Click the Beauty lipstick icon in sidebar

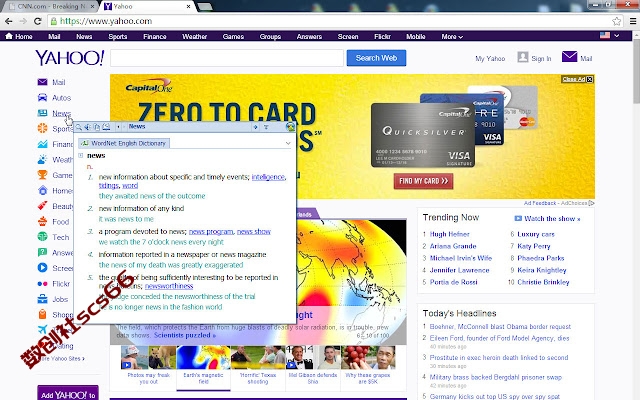pos(42,206)
